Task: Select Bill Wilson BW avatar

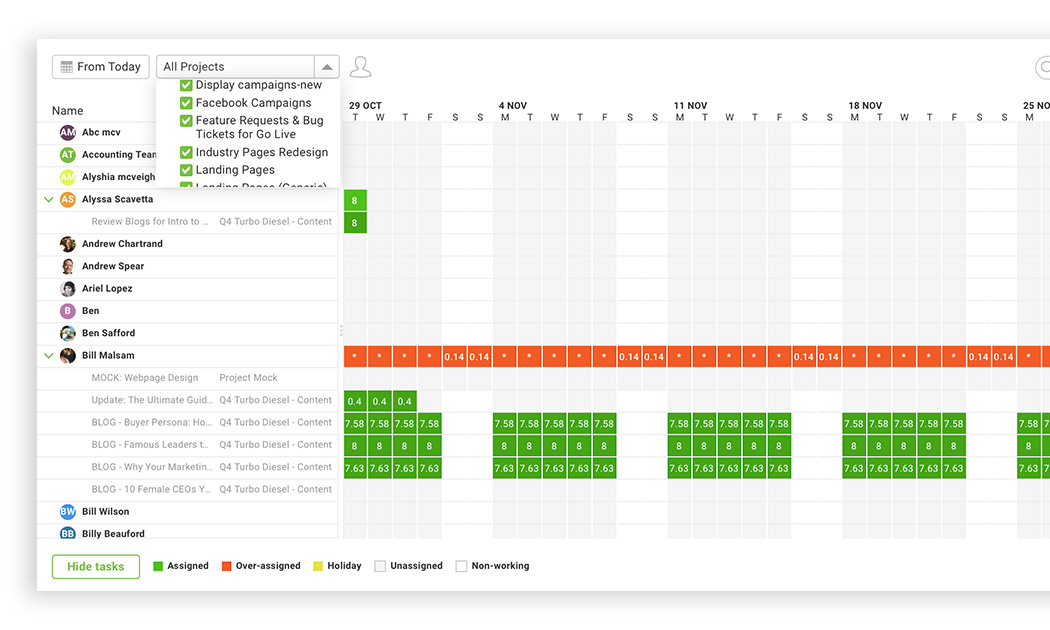Action: [x=68, y=511]
